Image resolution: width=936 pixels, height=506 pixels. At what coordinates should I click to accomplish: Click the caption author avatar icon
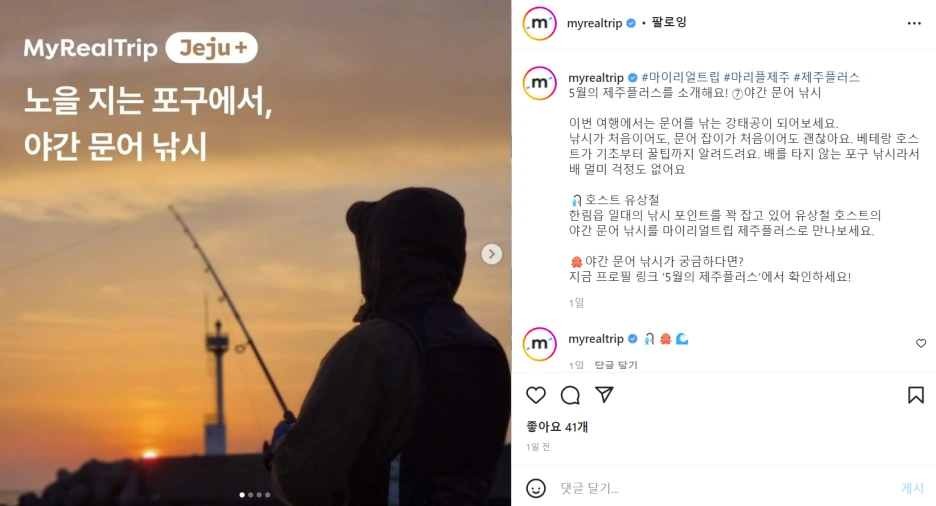coord(540,83)
